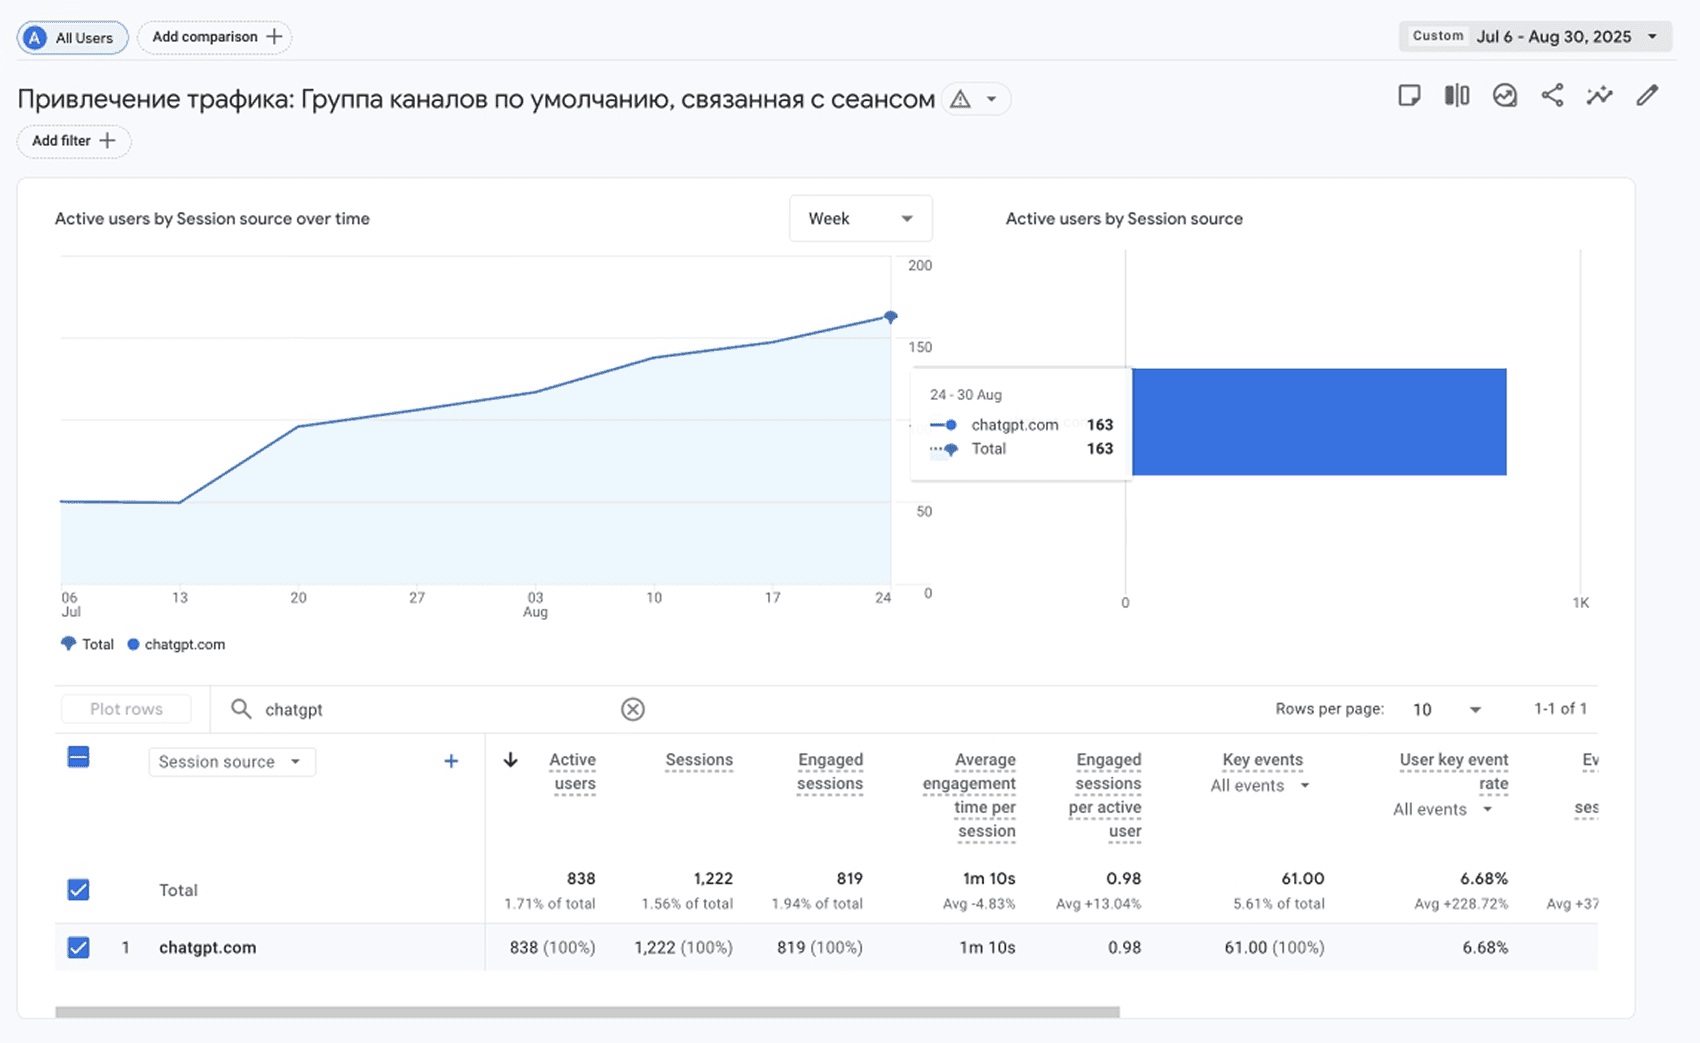Open the notes/annotation icon in the report toolbar
The image size is (1700, 1043).
pyautogui.click(x=1410, y=95)
